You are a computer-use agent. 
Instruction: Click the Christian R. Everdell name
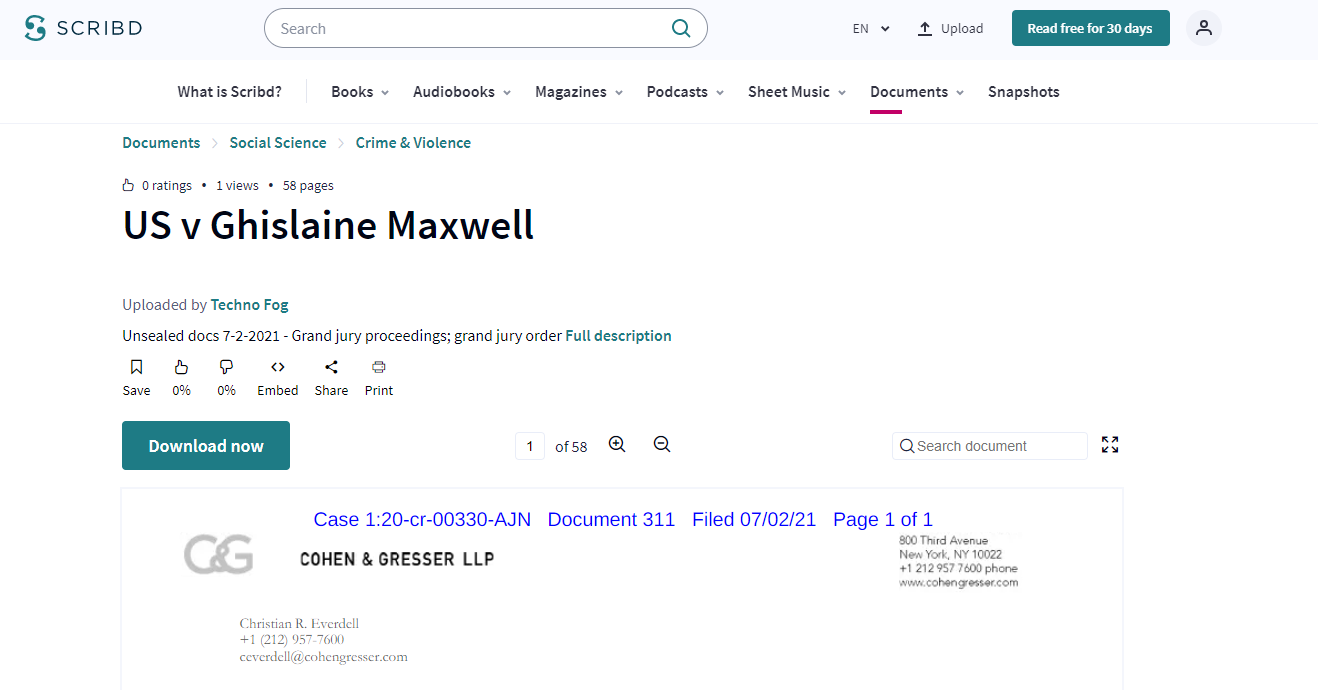tap(299, 624)
